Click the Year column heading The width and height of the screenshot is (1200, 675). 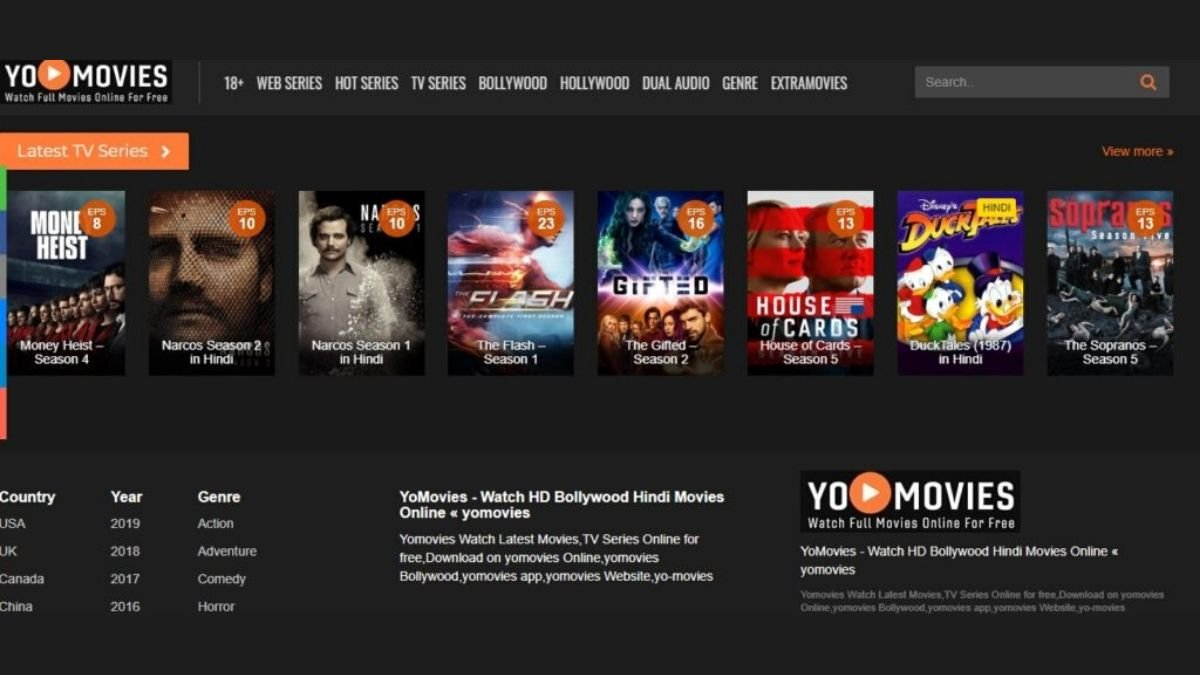pyautogui.click(x=126, y=497)
